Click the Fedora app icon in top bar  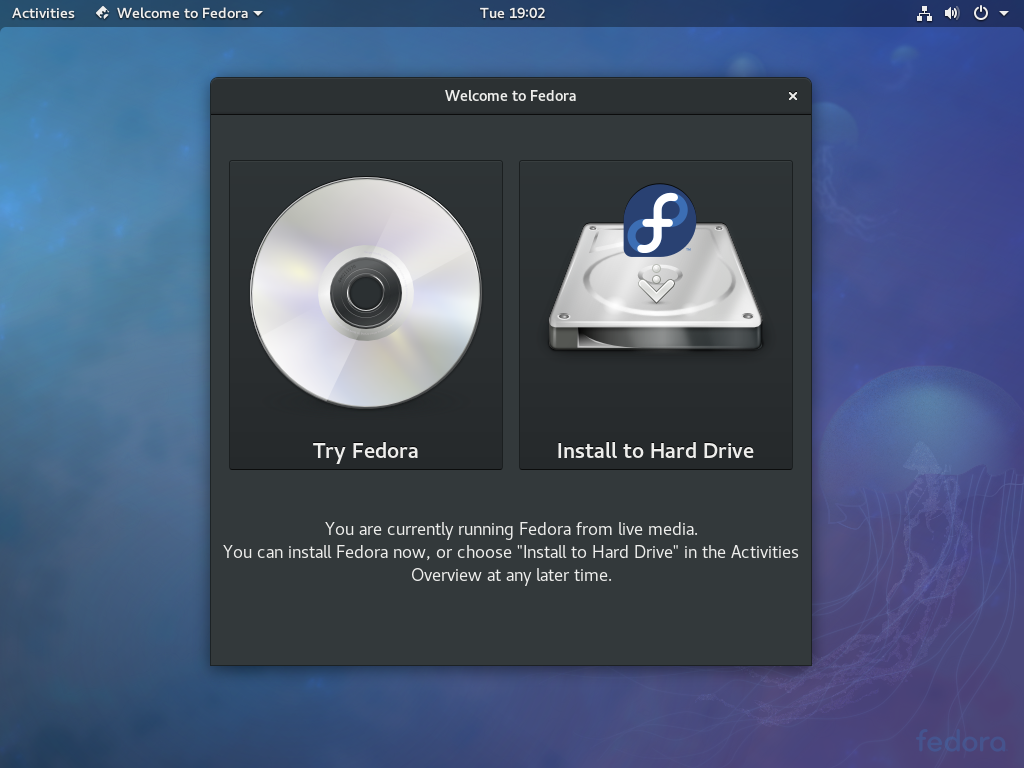[x=103, y=13]
